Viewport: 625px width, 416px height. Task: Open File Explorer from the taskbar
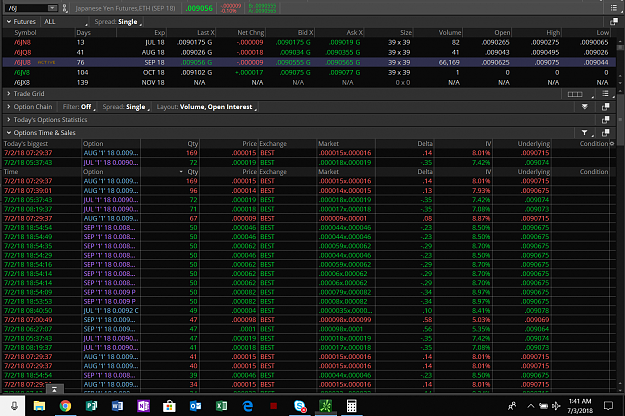[39, 406]
